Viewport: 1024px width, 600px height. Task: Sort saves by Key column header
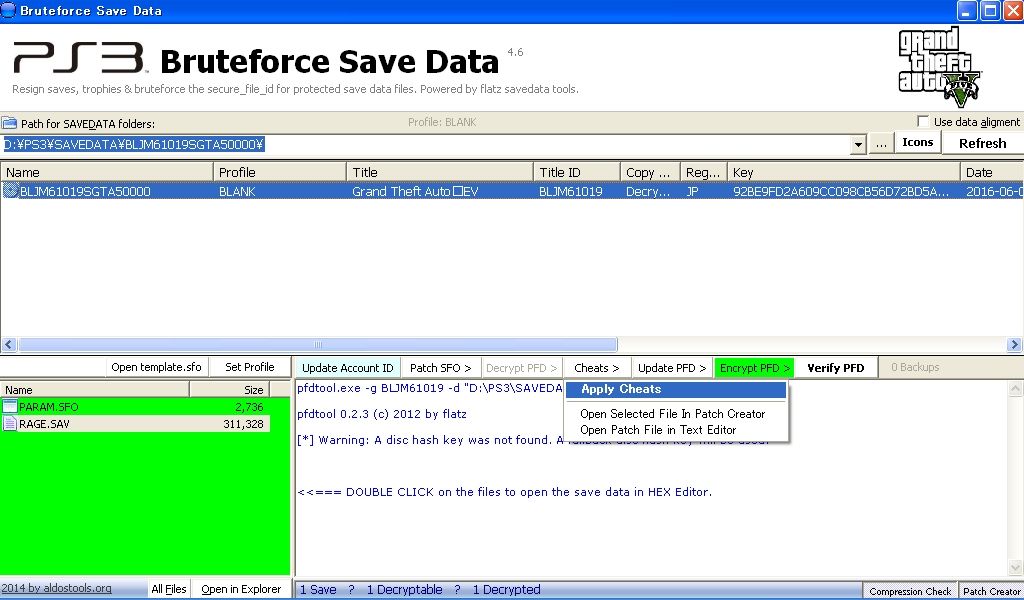click(843, 172)
